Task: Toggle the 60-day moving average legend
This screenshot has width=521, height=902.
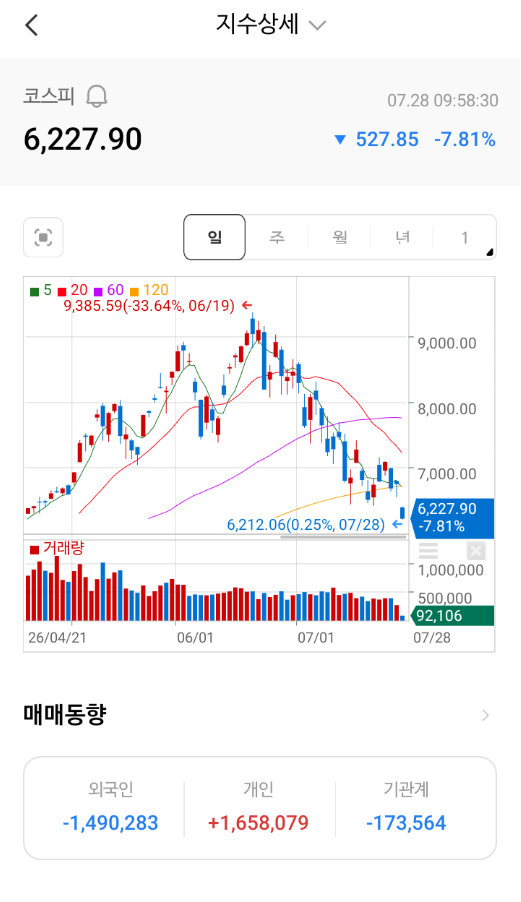Action: point(109,291)
